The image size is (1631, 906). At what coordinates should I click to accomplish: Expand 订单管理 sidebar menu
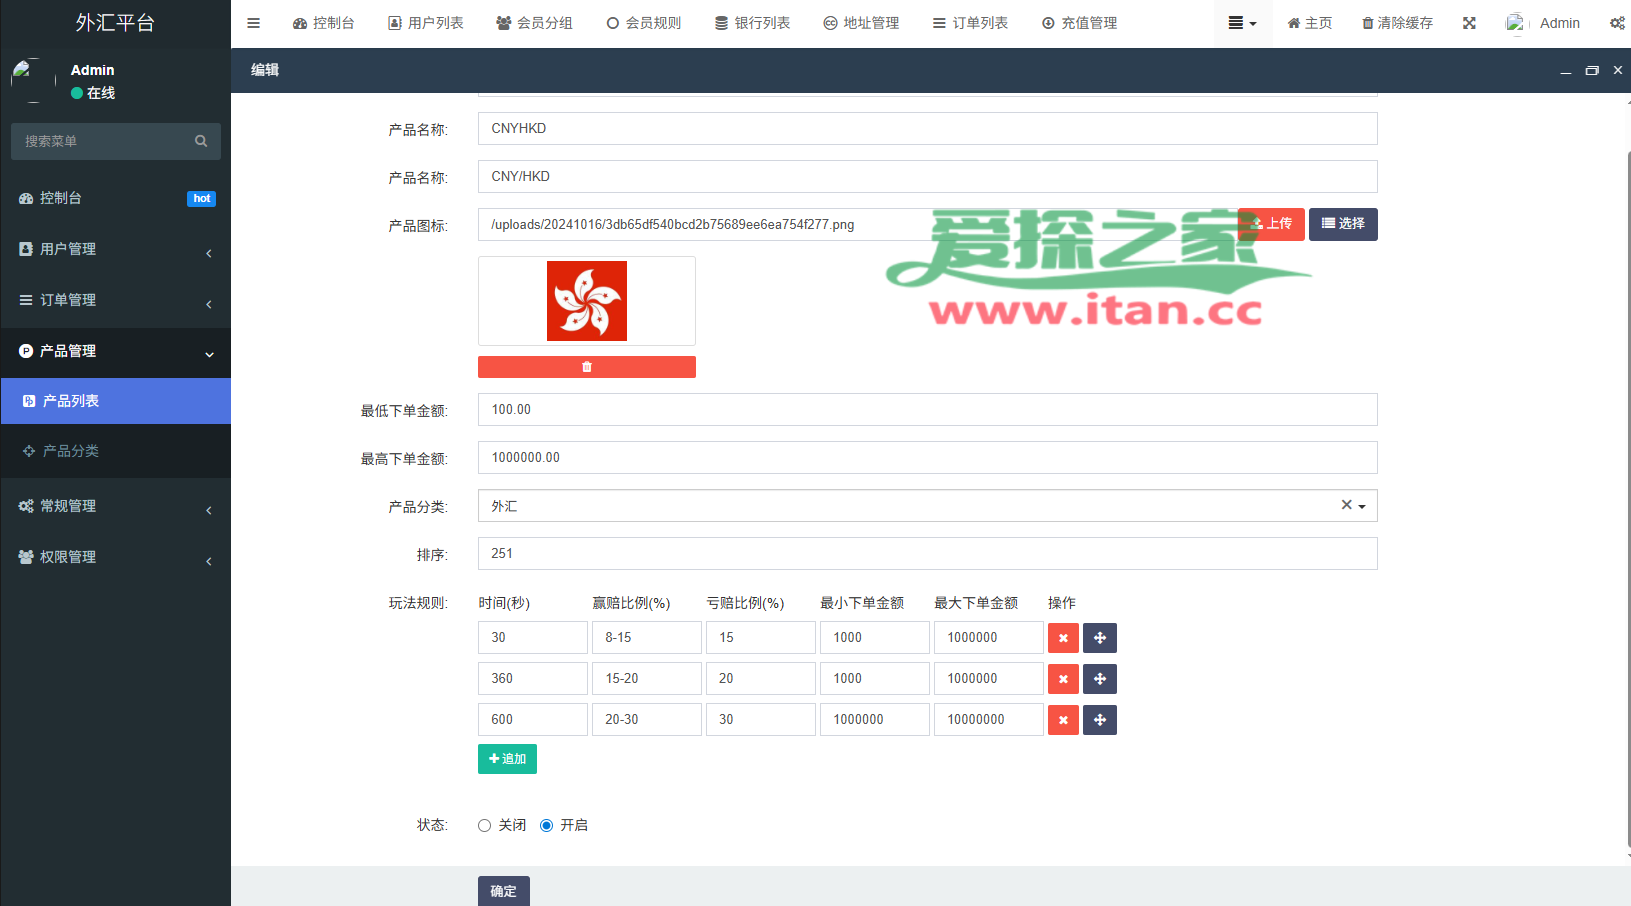115,300
